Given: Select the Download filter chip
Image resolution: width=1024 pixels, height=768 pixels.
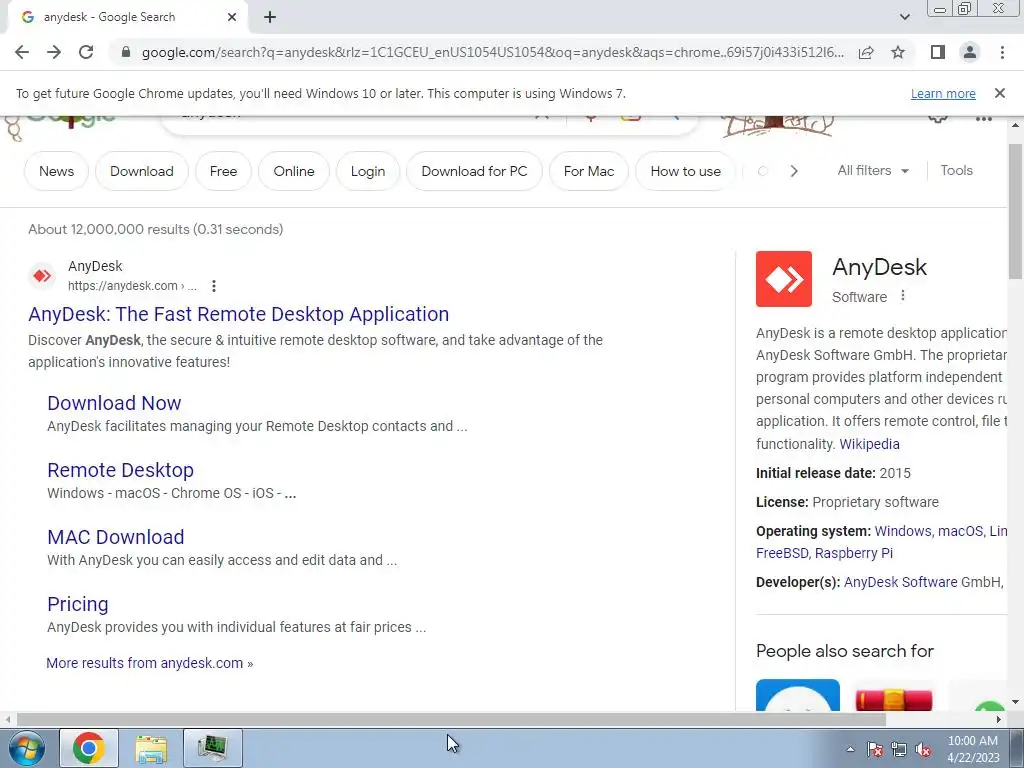Looking at the screenshot, I should click(x=142, y=171).
